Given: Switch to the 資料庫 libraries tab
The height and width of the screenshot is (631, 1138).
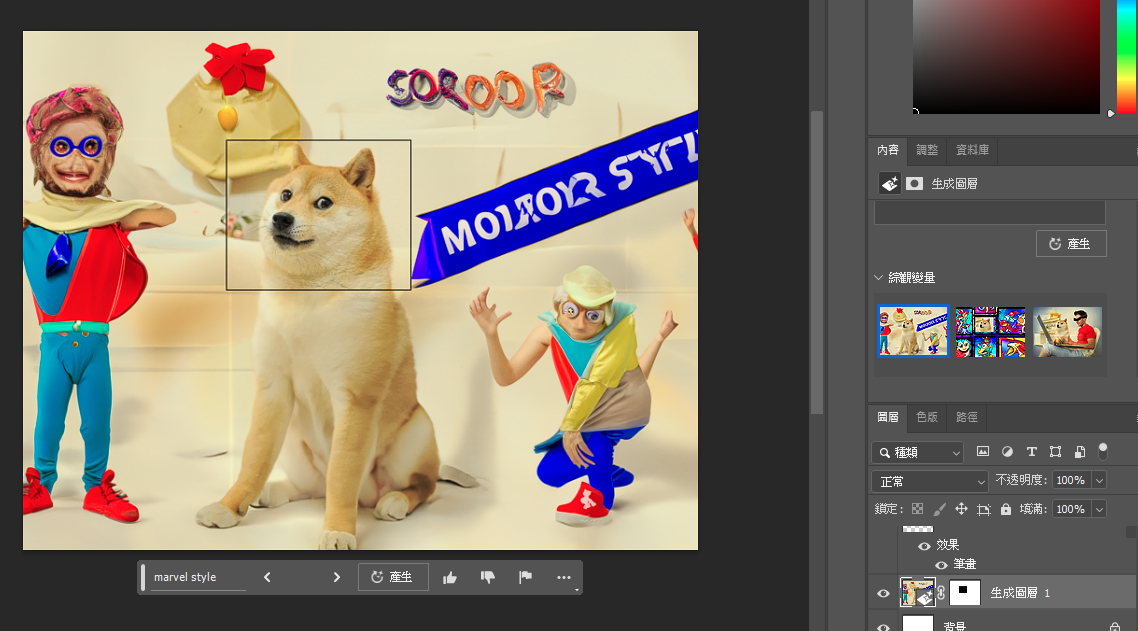Looking at the screenshot, I should coord(973,150).
